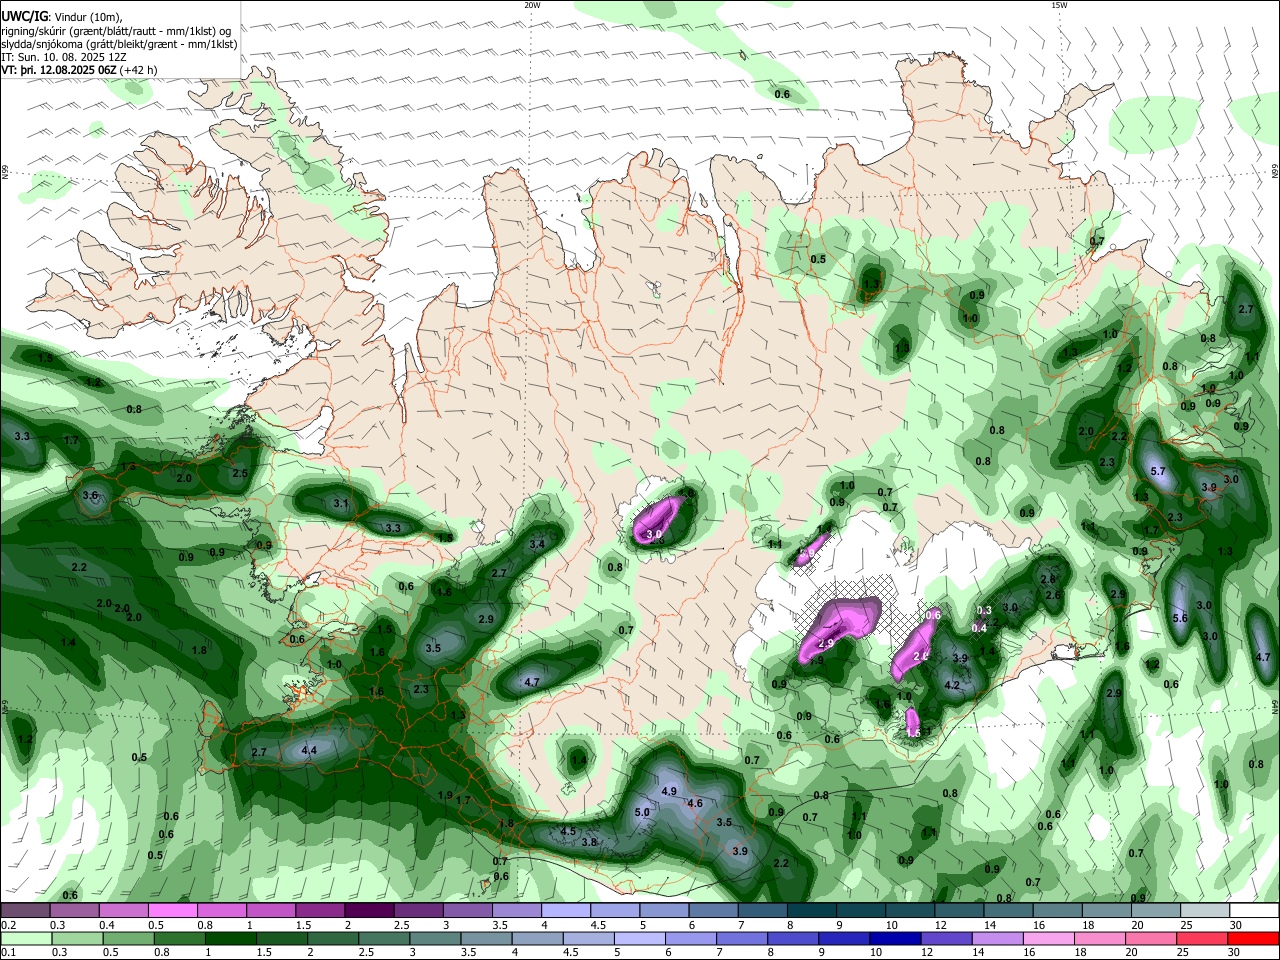
Task: Select the '4.2' precipitation value on the map
Action: tap(952, 685)
